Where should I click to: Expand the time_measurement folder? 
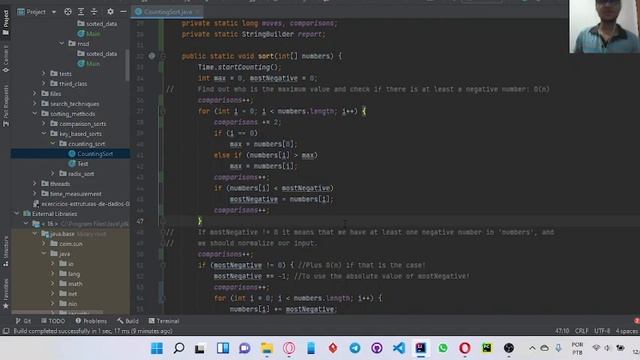pos(35,193)
